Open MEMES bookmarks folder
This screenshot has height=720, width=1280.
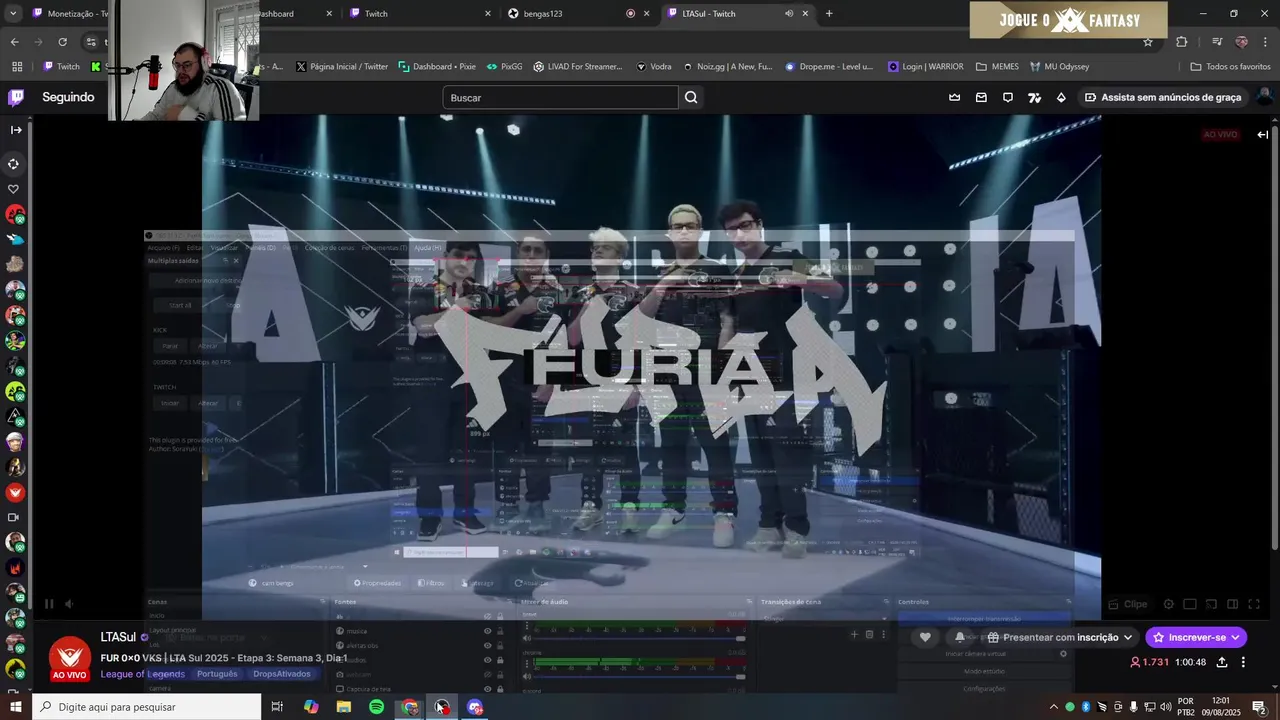coord(997,66)
